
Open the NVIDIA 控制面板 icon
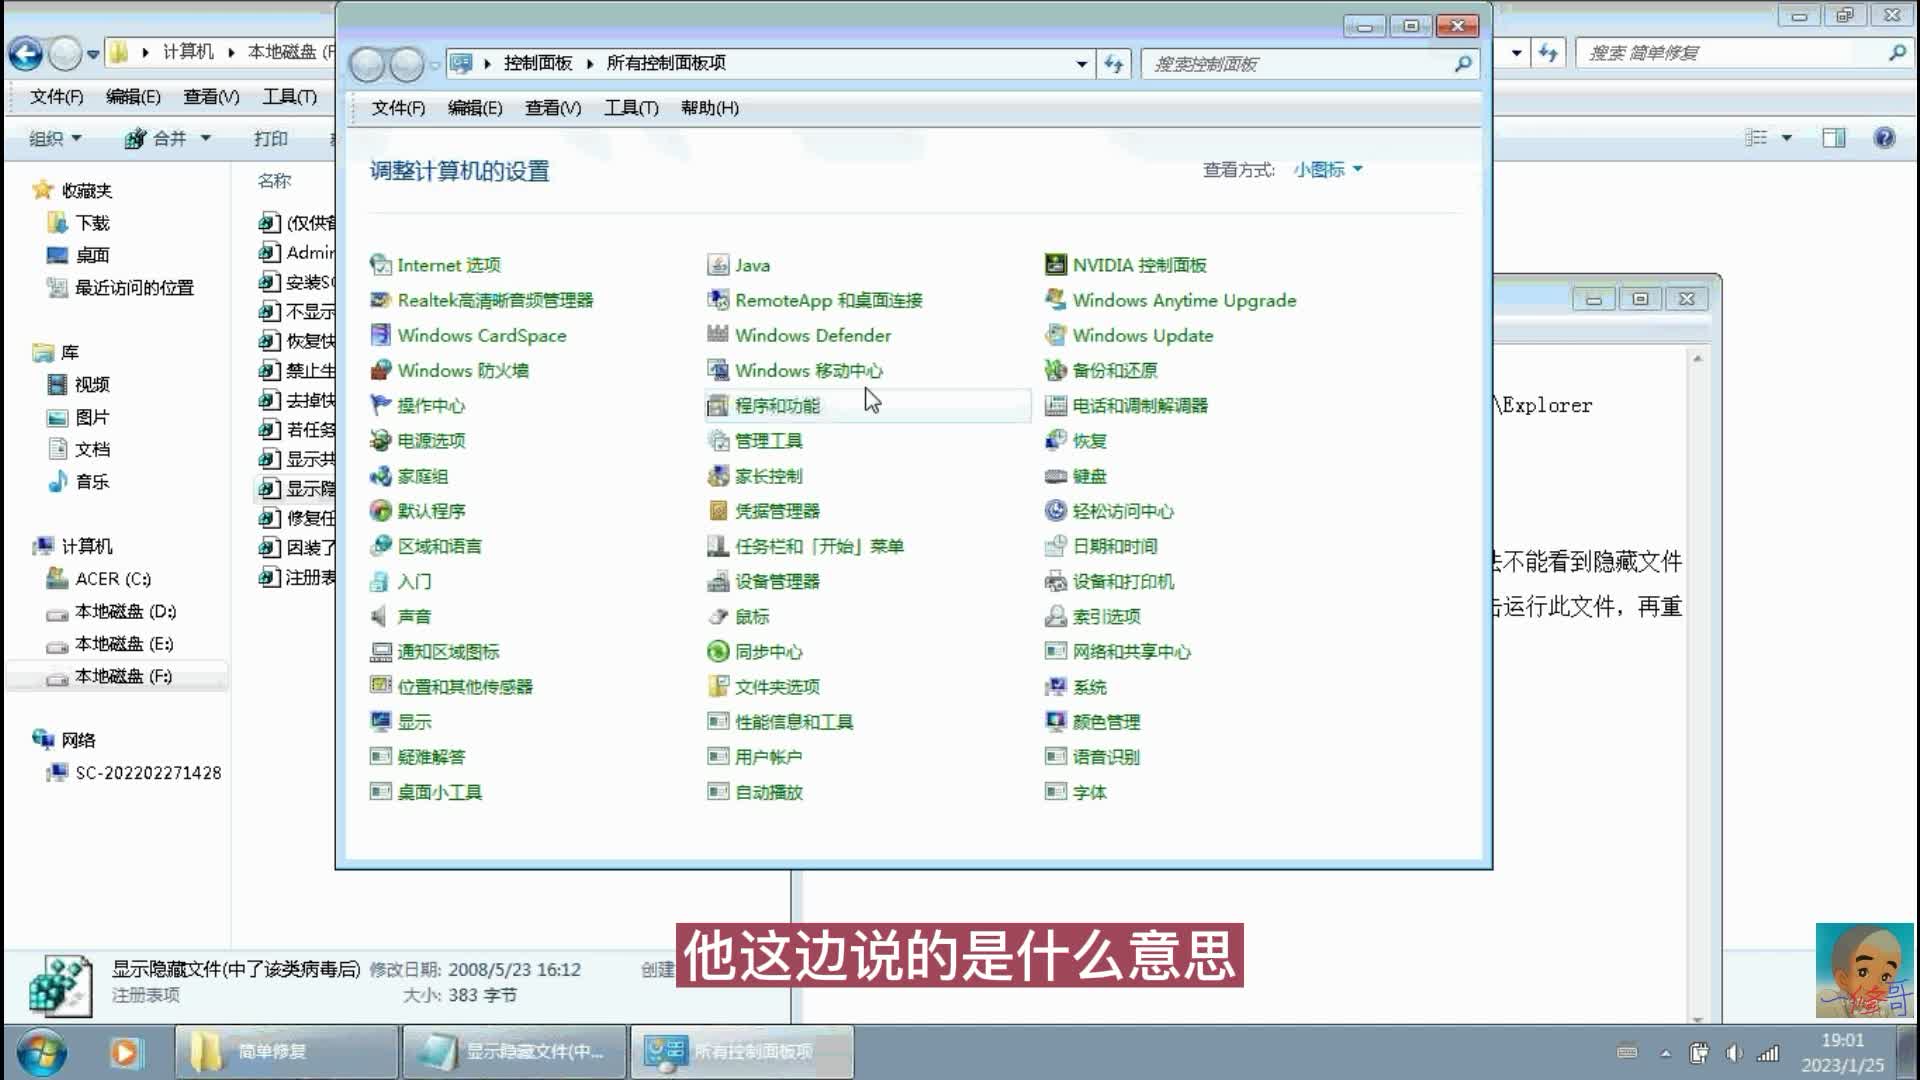pyautogui.click(x=1055, y=265)
